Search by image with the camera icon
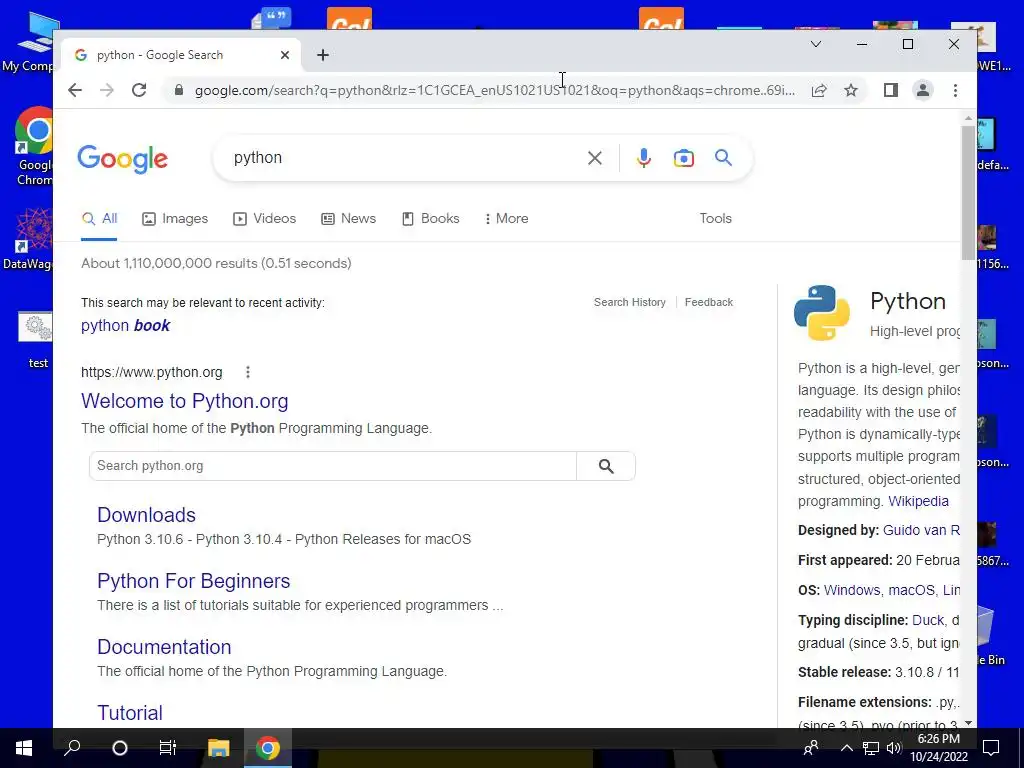Viewport: 1024px width, 768px height. 684,158
